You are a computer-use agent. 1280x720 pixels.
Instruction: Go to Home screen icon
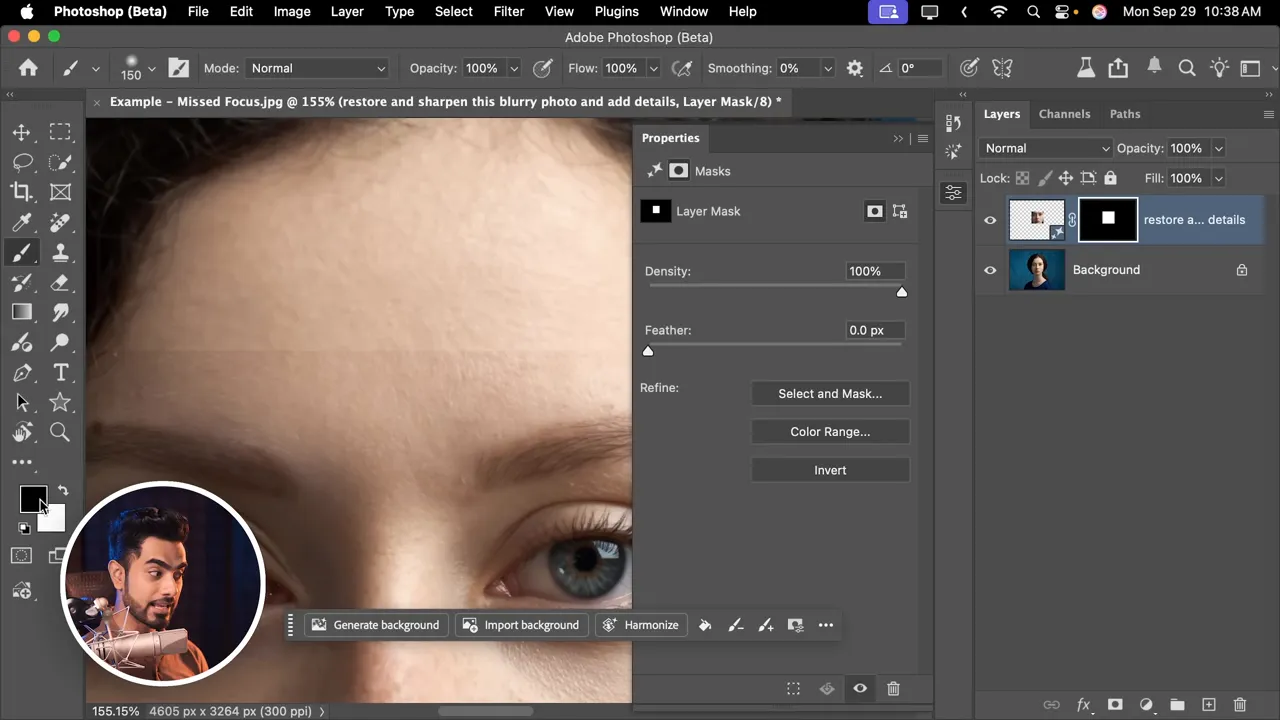(28, 68)
